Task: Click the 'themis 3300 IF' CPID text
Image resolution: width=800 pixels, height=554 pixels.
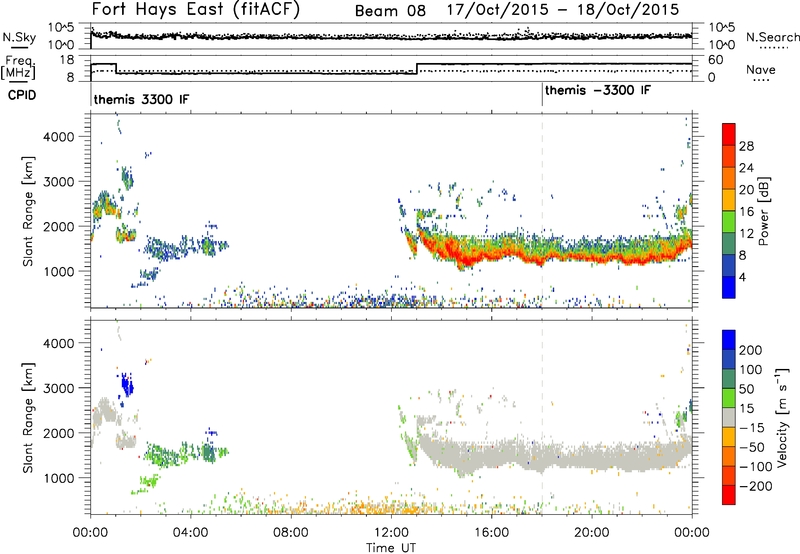Action: 141,99
